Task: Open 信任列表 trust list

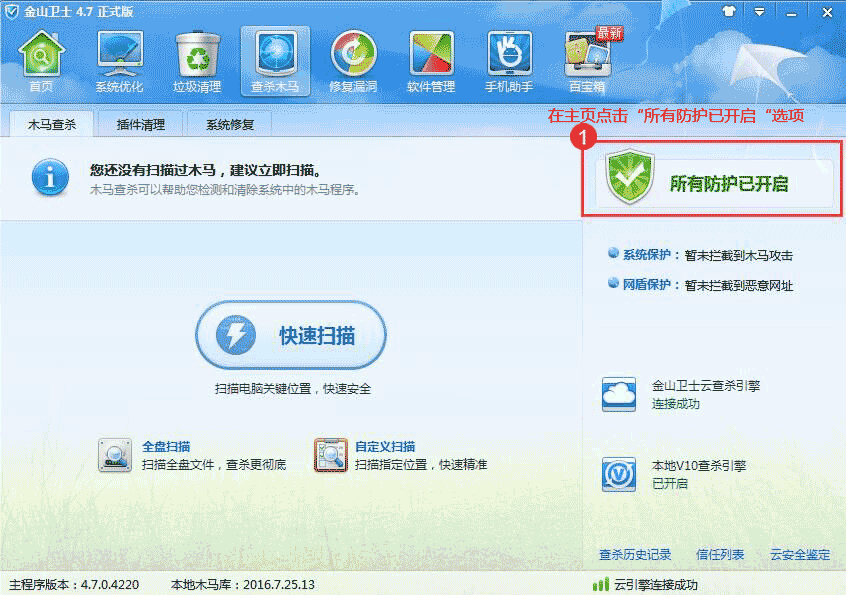Action: [x=720, y=555]
